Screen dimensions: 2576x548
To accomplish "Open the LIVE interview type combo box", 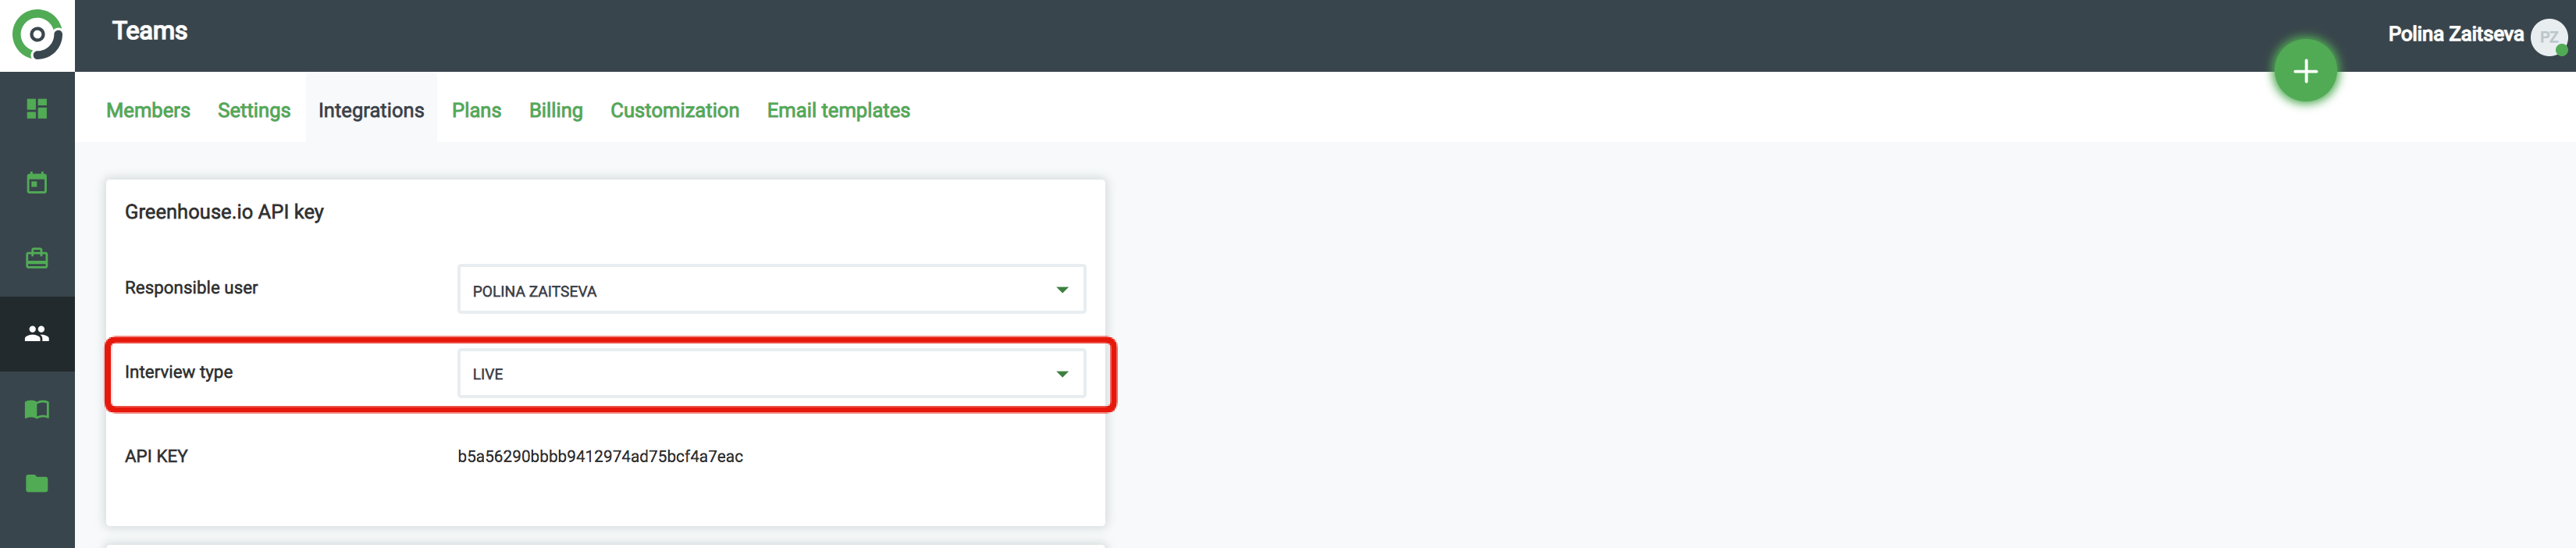I will pyautogui.click(x=771, y=373).
